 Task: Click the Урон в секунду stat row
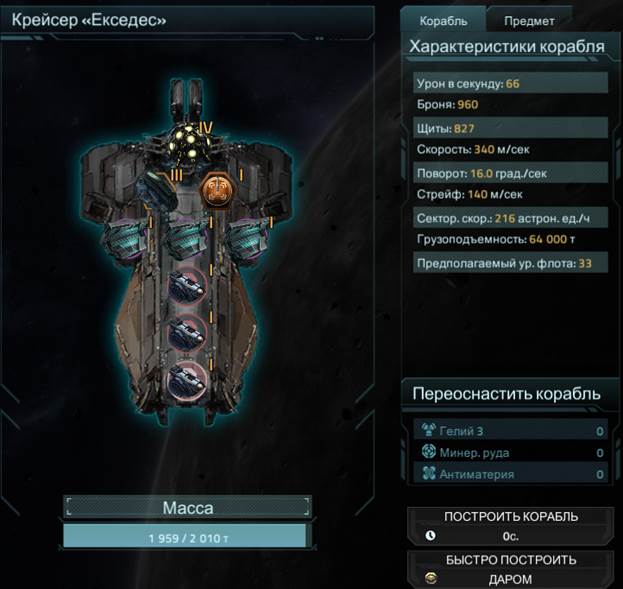pos(510,83)
